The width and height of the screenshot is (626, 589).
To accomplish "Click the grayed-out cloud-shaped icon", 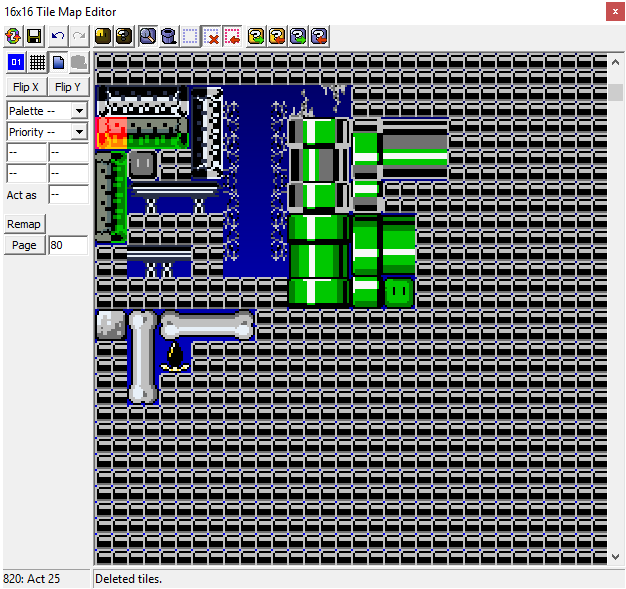I will pyautogui.click(x=79, y=62).
